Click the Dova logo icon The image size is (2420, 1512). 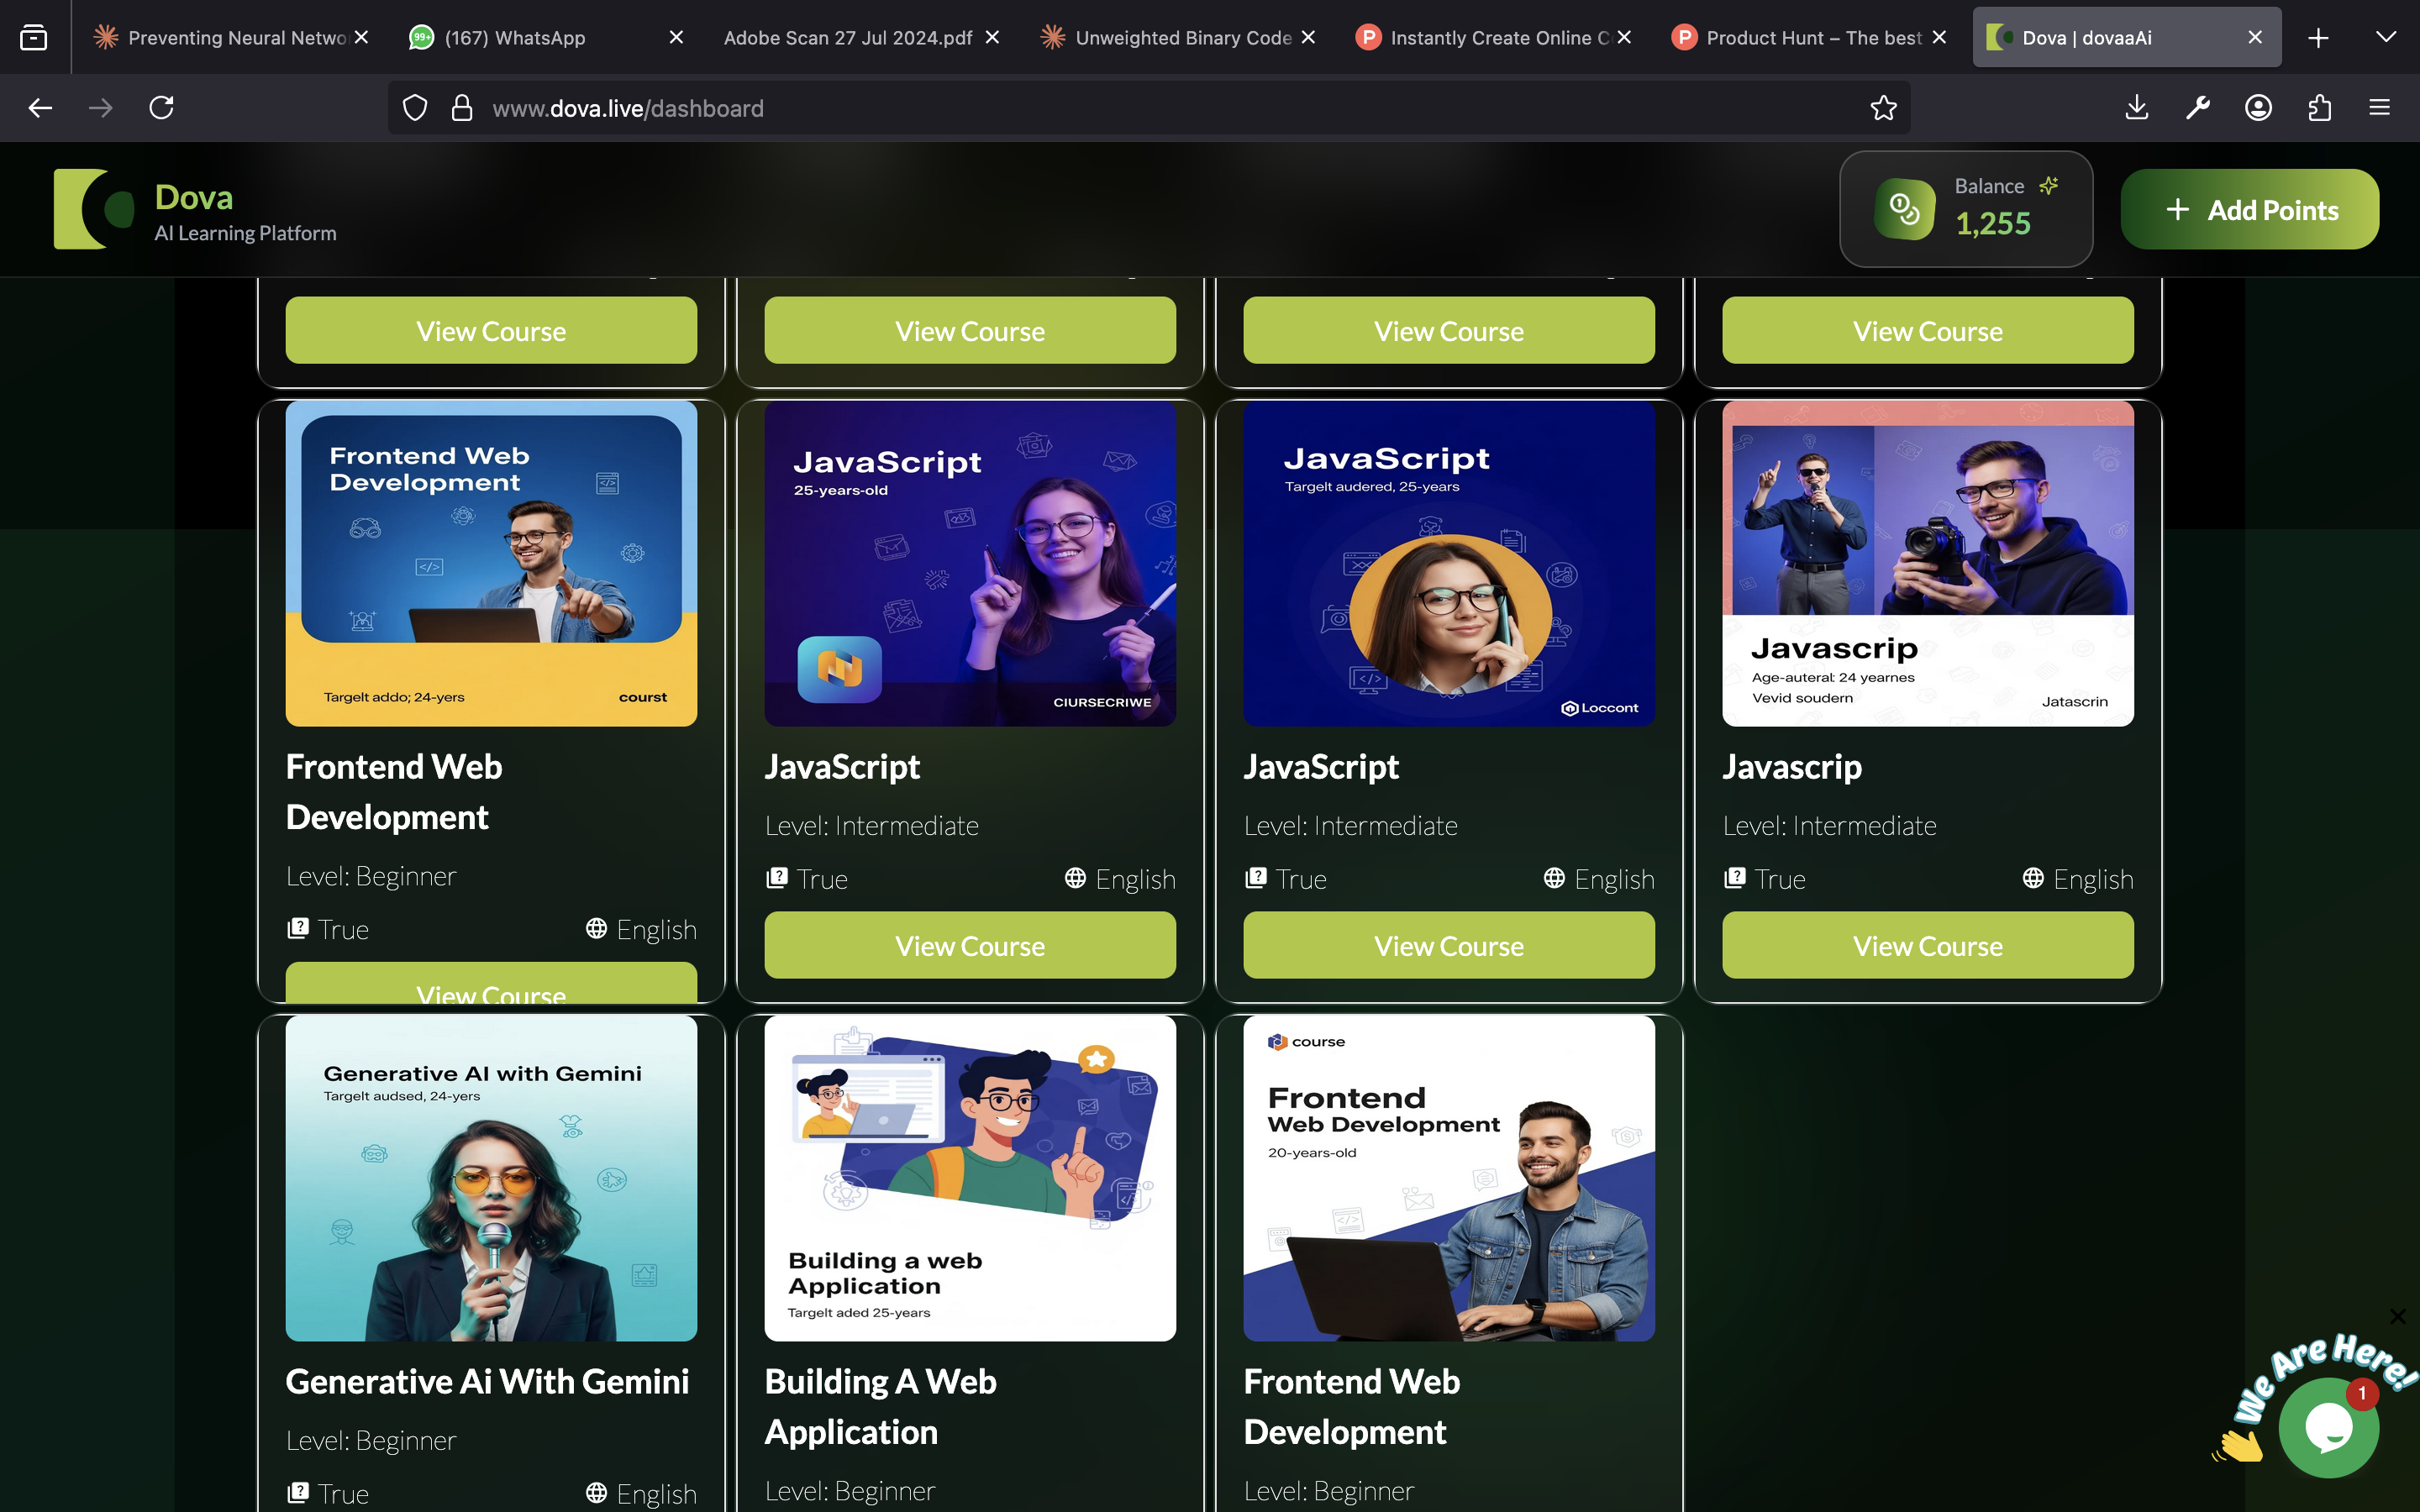click(94, 209)
